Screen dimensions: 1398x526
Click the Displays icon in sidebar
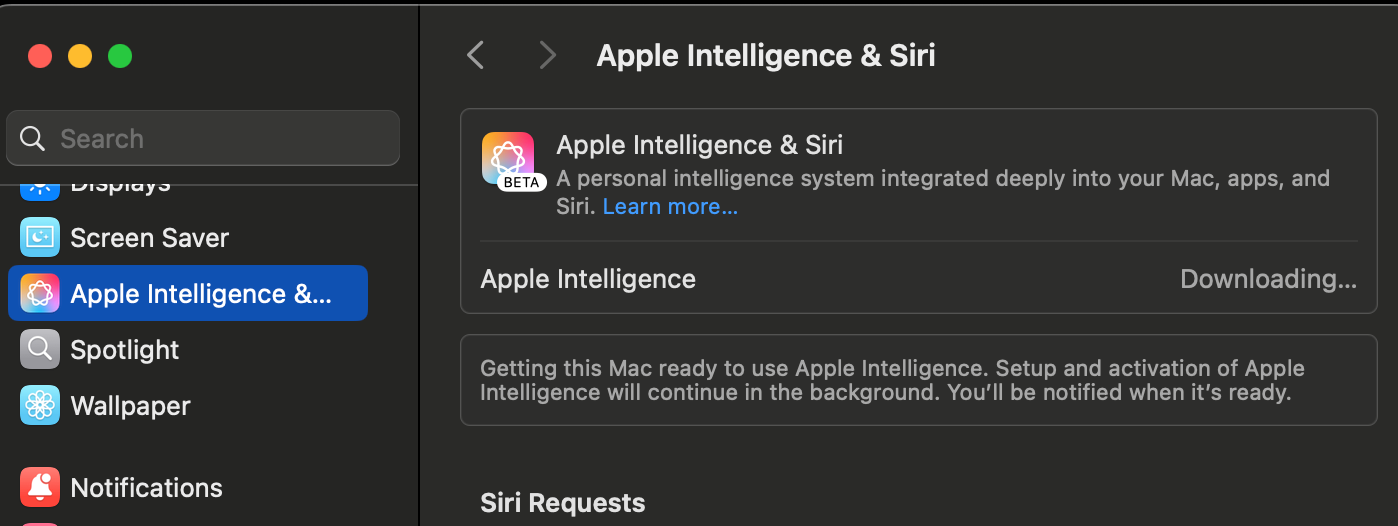[x=40, y=187]
